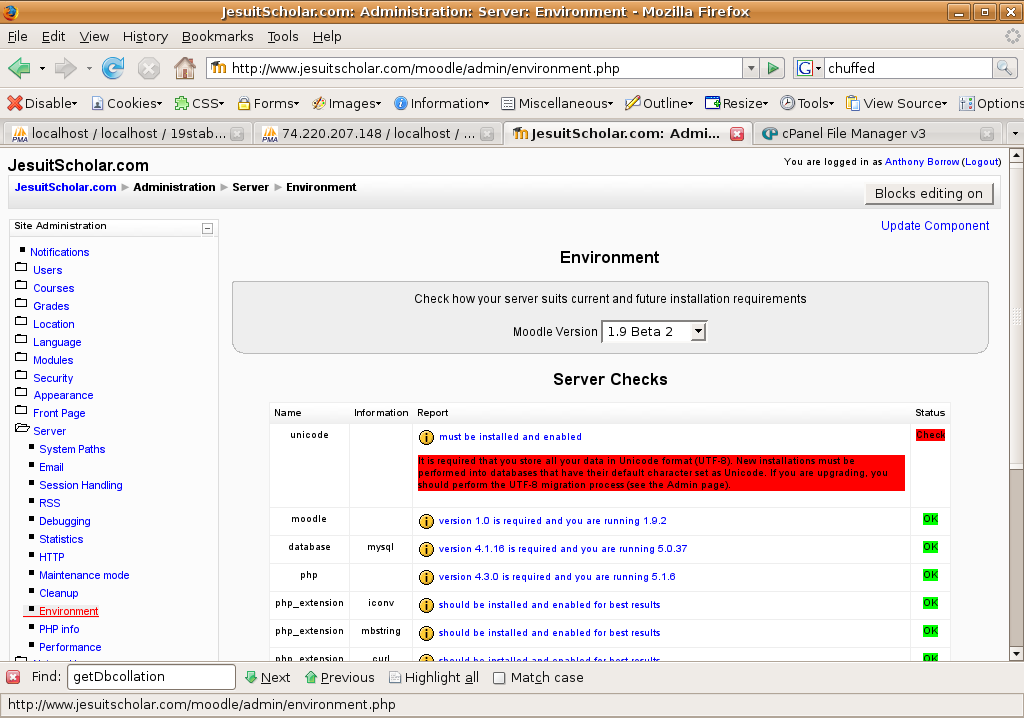Image resolution: width=1024 pixels, height=718 pixels.
Task: Click info icon in iconv extension row
Action: point(426,606)
